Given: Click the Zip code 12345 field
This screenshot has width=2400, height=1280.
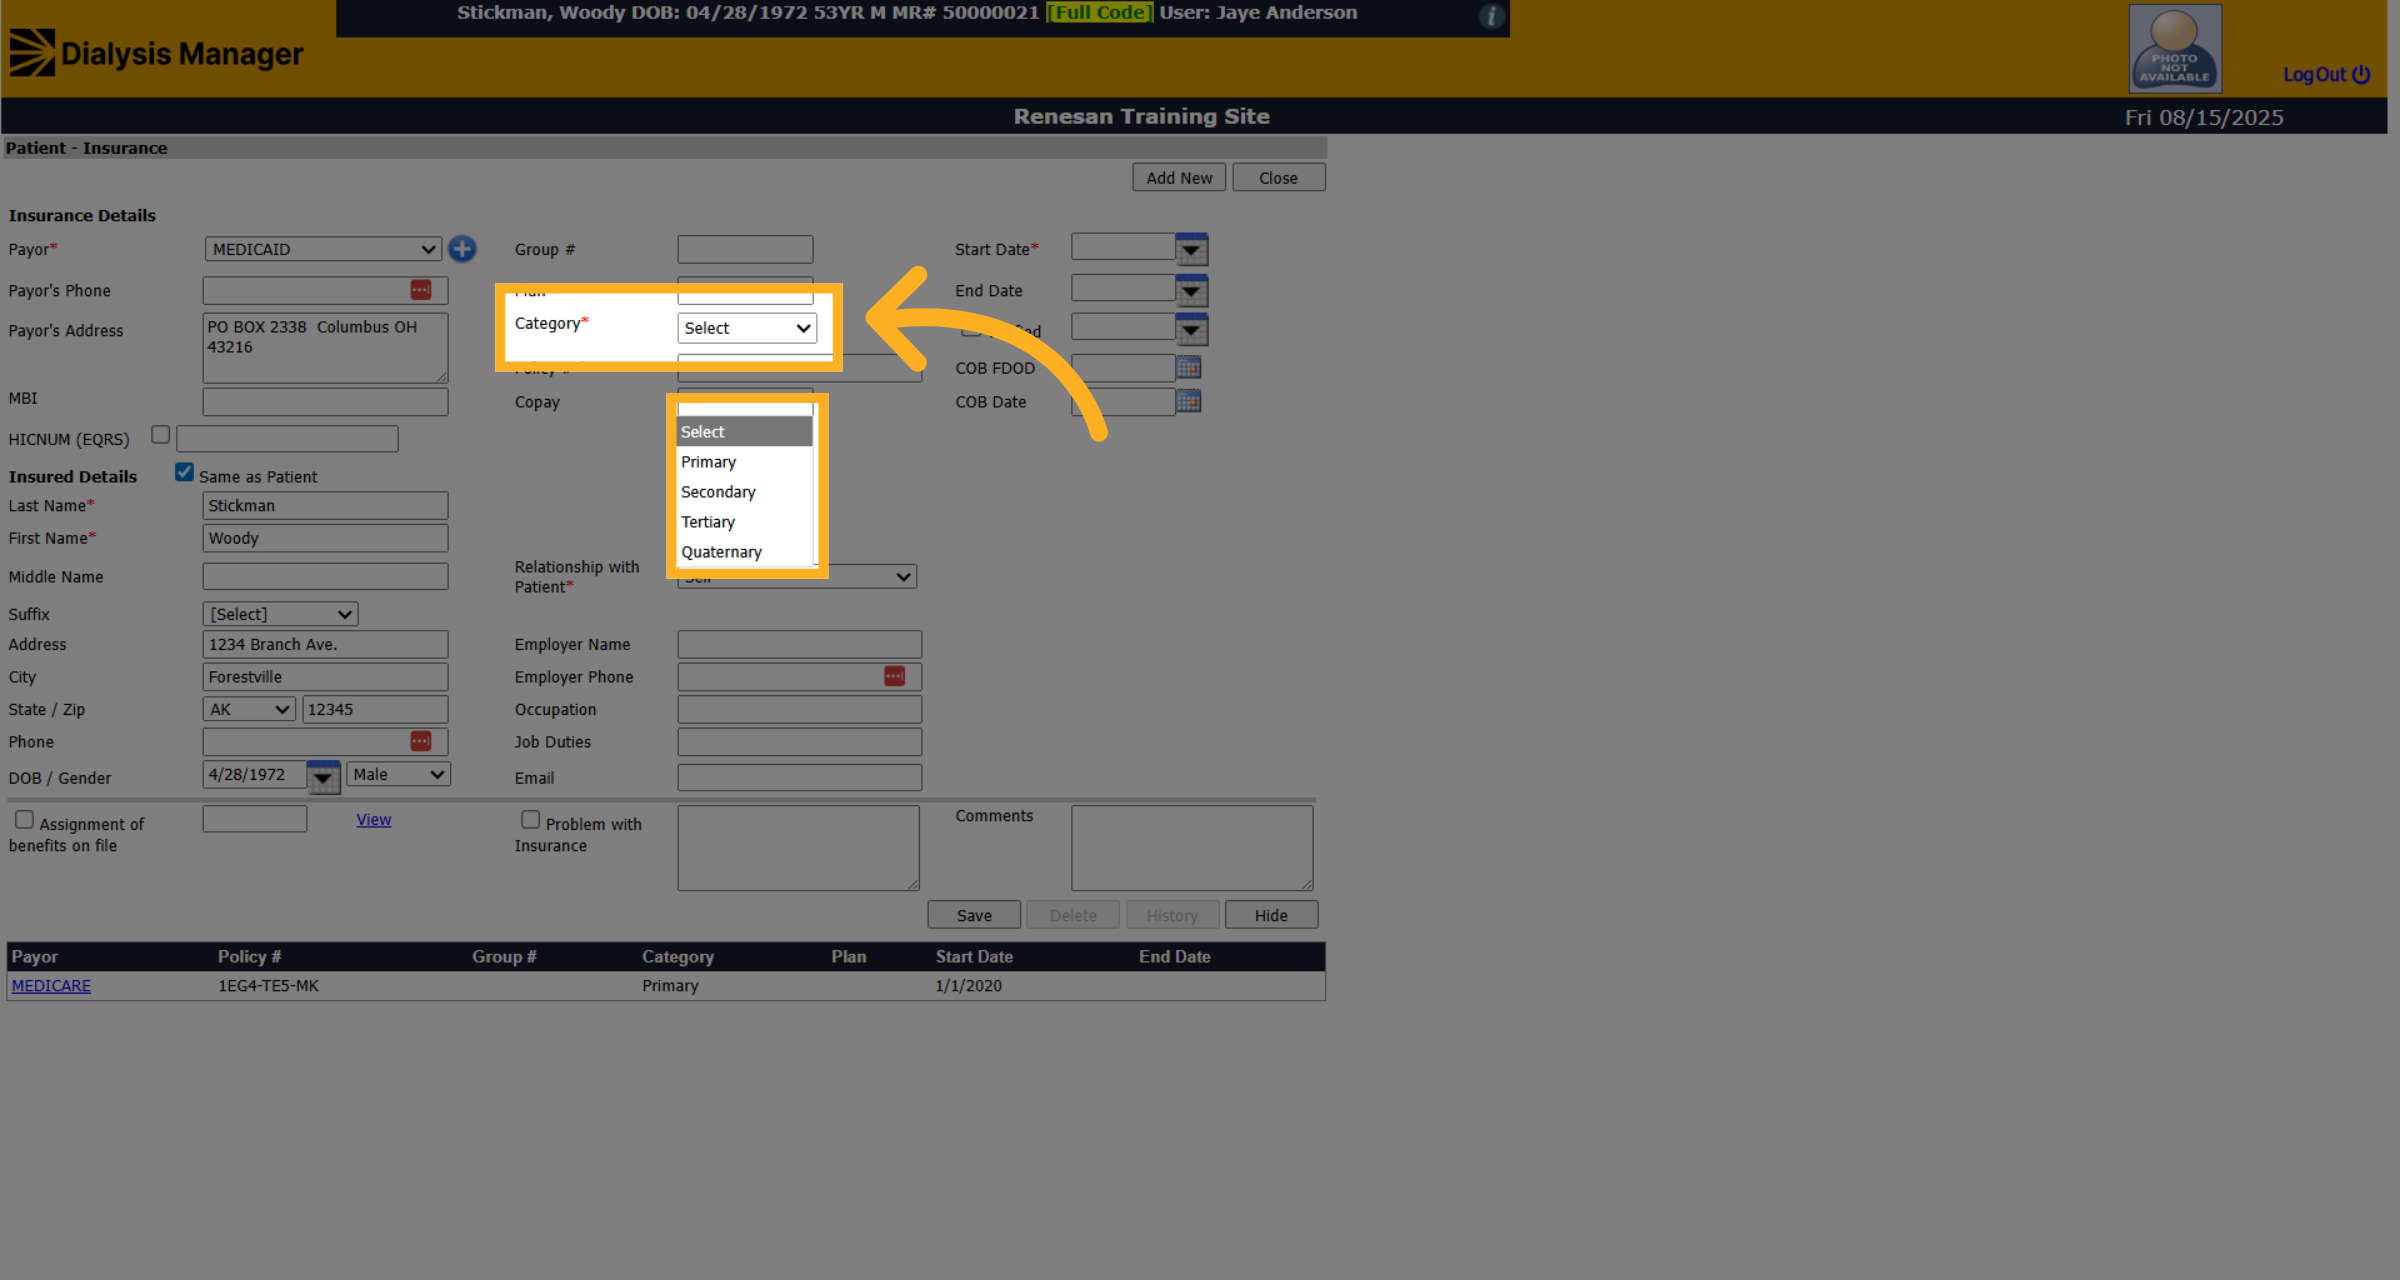Looking at the screenshot, I should (375, 709).
